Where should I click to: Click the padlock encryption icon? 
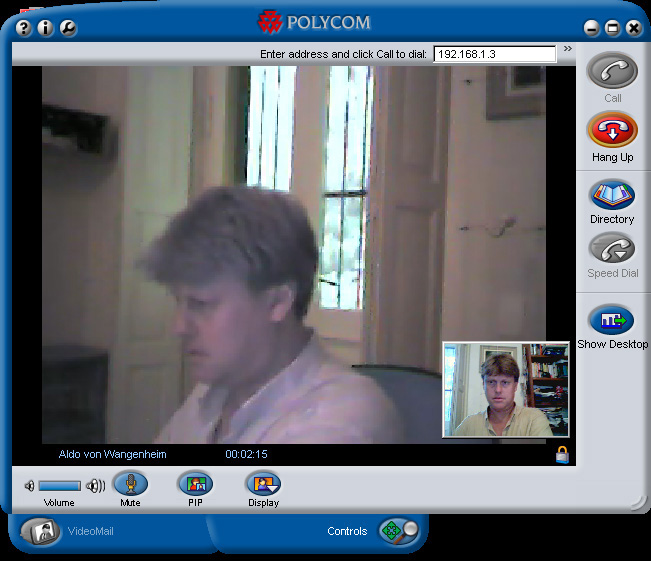click(562, 455)
